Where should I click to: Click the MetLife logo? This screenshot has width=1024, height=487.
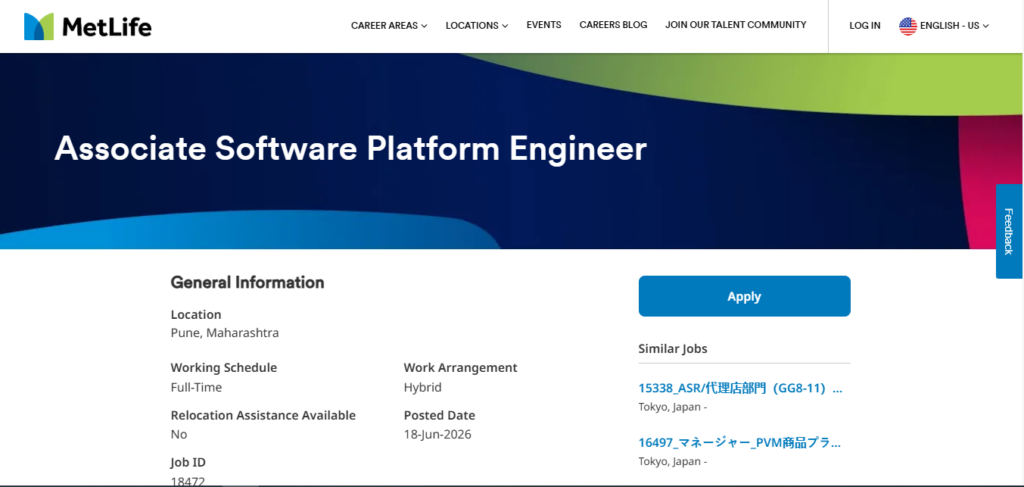tap(88, 26)
